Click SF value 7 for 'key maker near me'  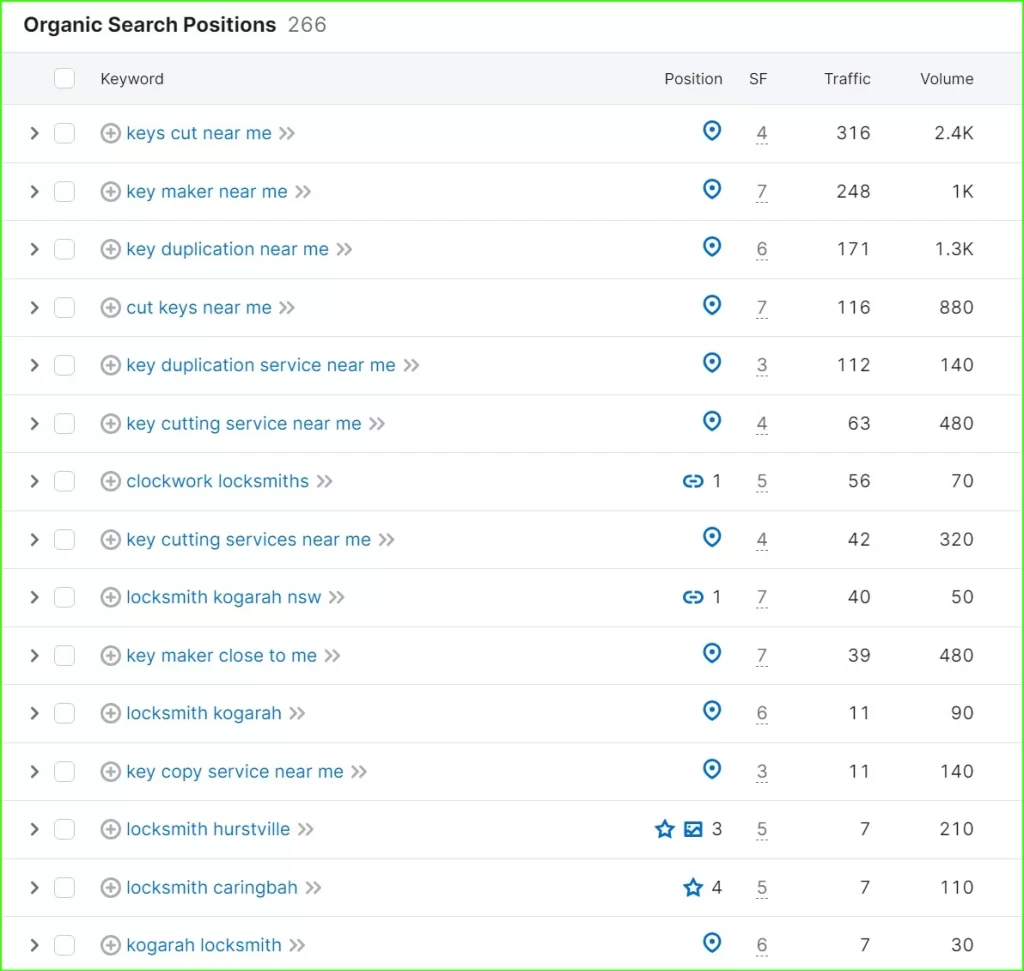(x=761, y=192)
